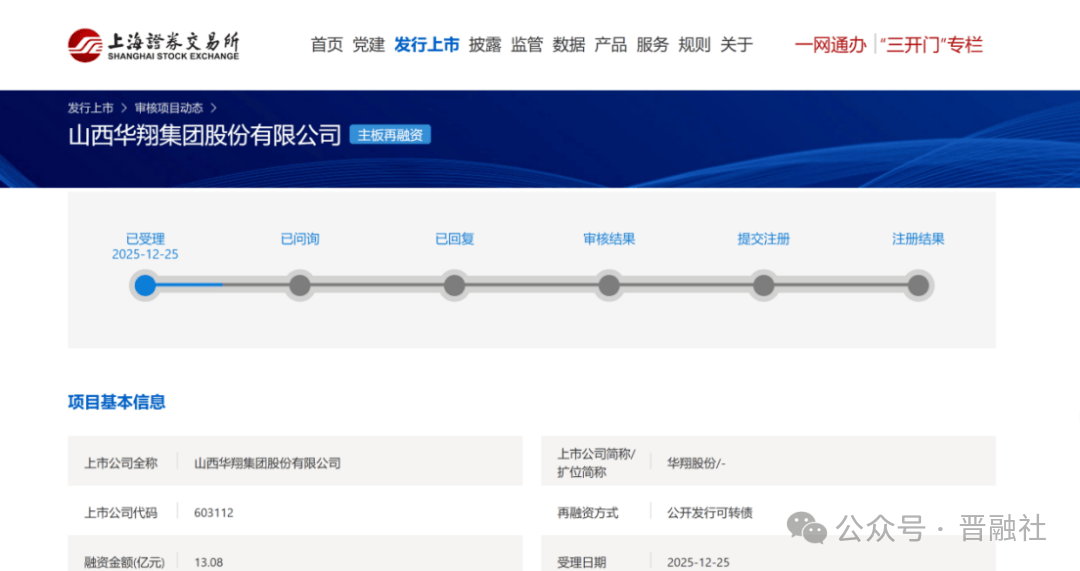Open the 规则 menu item
The height and width of the screenshot is (571, 1080).
[x=694, y=45]
